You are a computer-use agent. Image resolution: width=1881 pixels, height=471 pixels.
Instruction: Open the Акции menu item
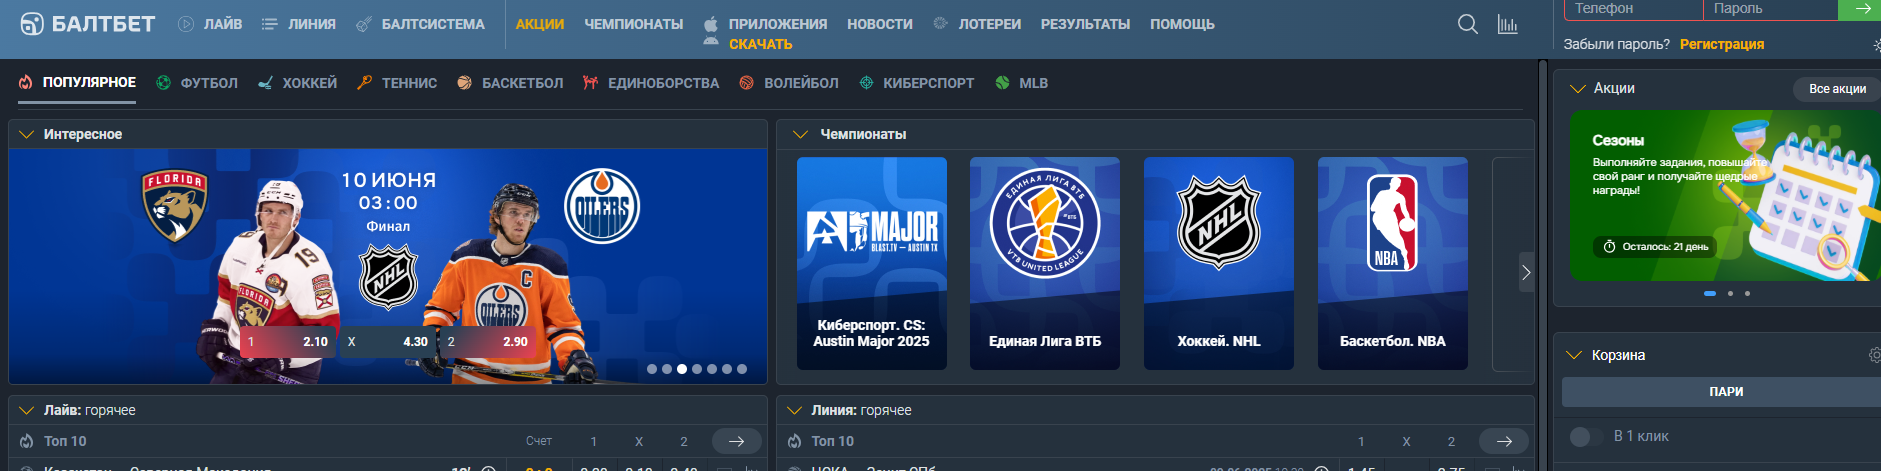click(x=540, y=24)
